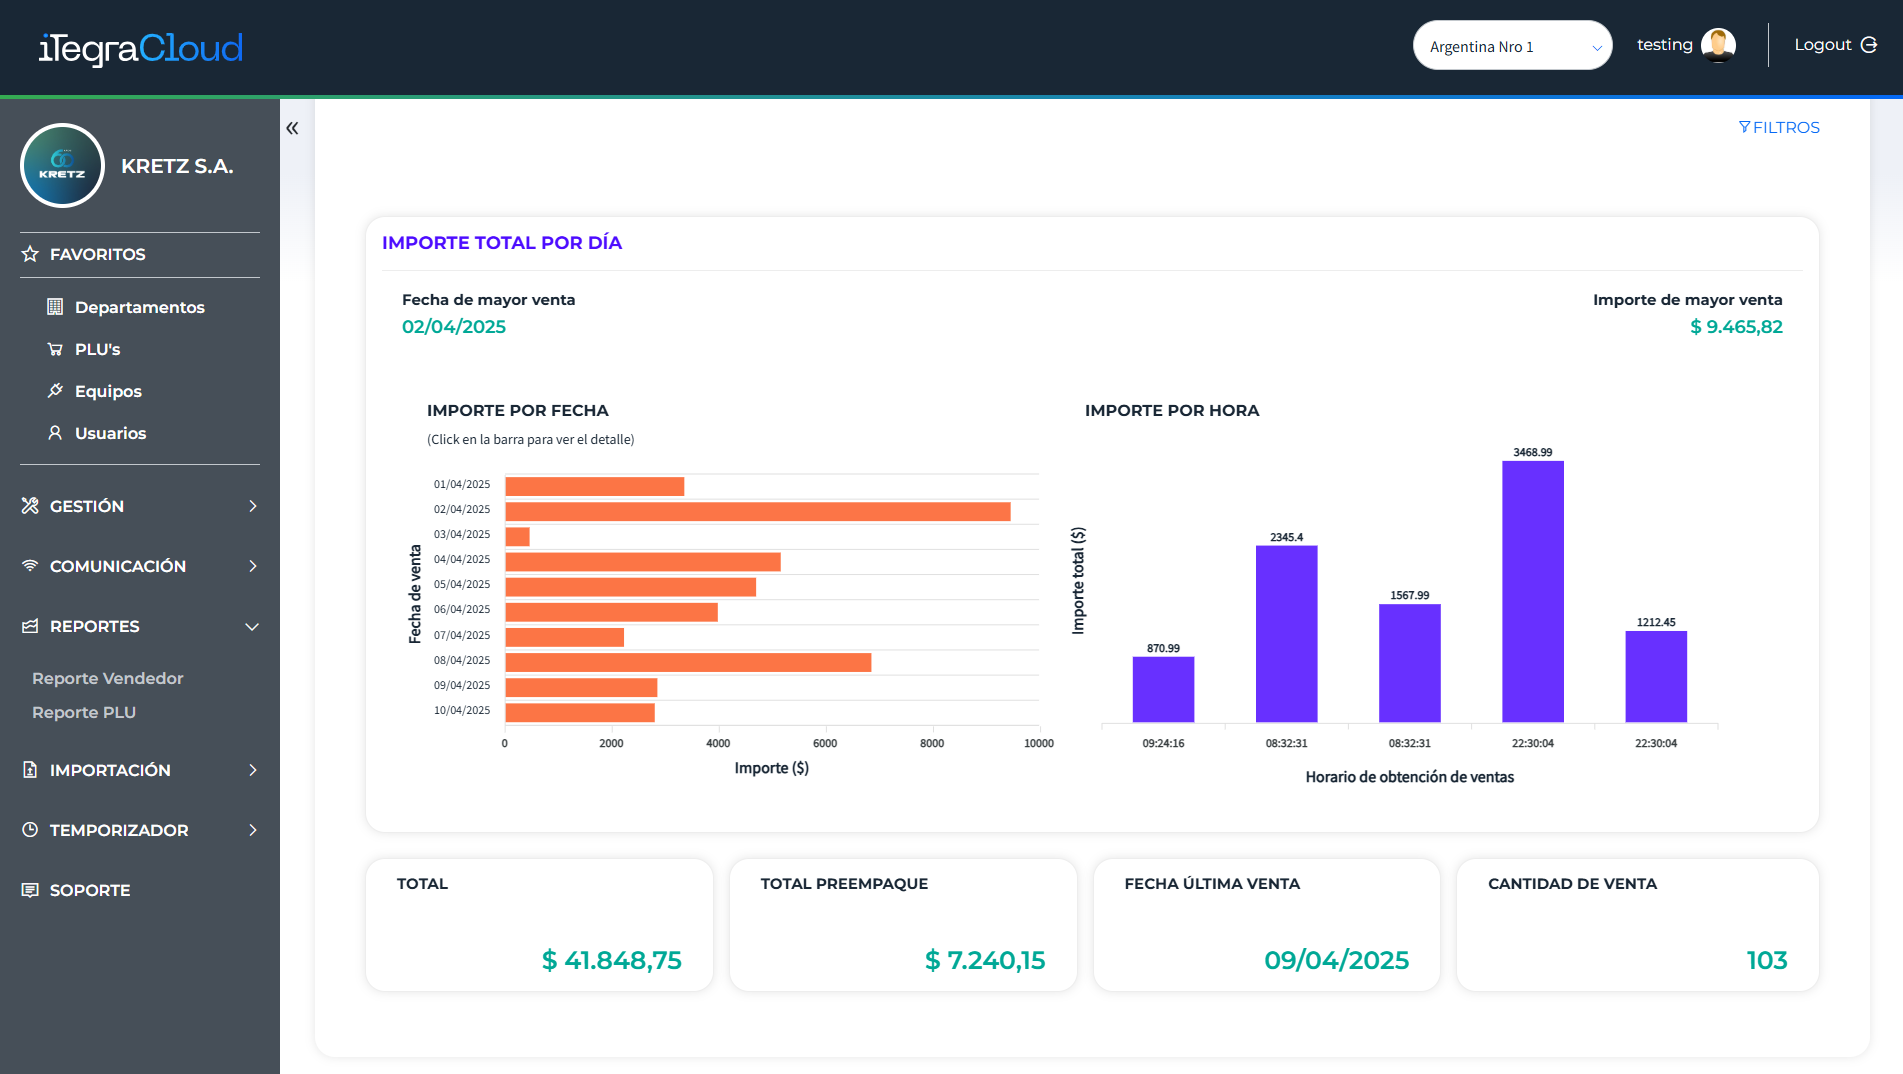1903x1074 pixels.
Task: Expand the Gestión menu section
Action: pos(140,506)
